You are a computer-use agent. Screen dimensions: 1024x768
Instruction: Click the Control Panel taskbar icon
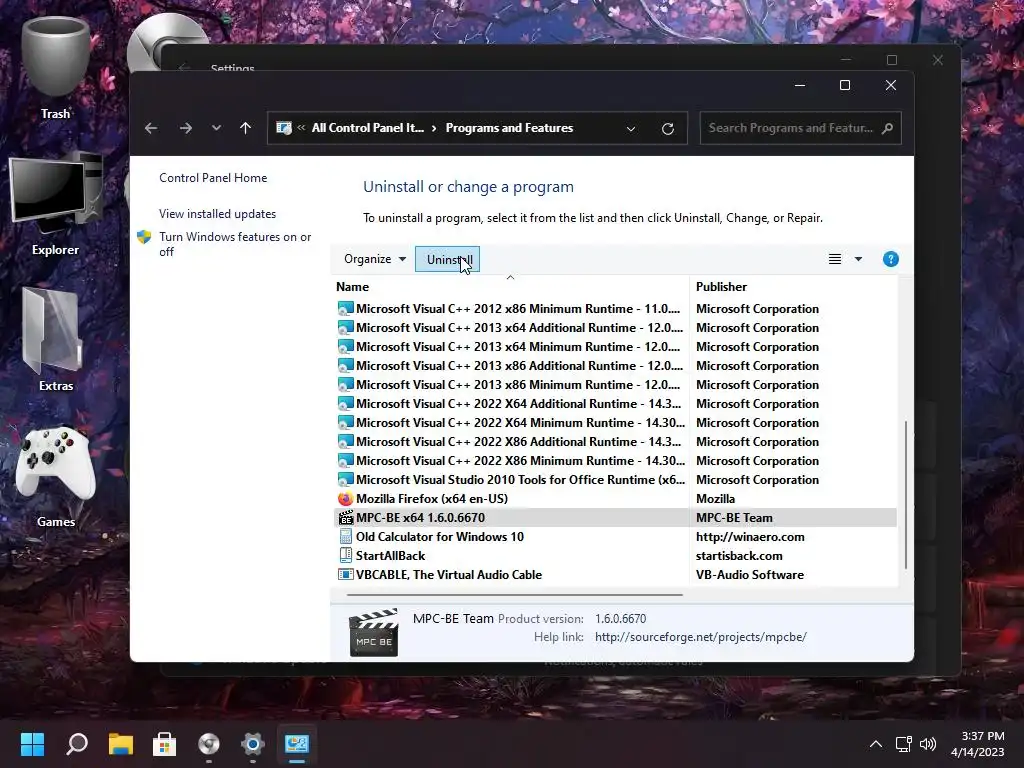click(x=296, y=744)
